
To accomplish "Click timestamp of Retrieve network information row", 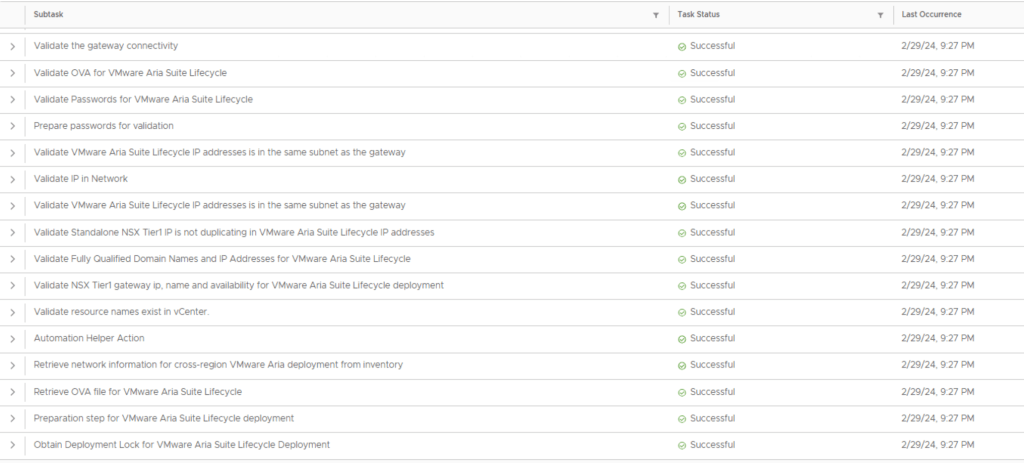I will (937, 365).
